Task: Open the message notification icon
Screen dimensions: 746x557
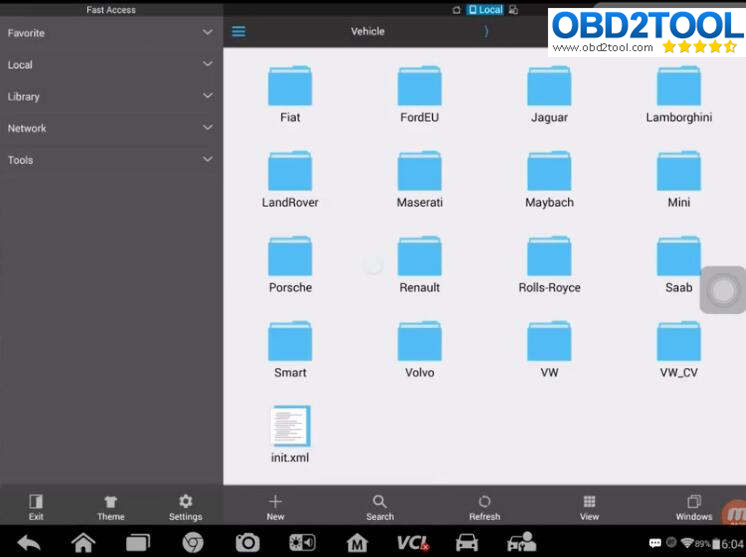Action: [x=655, y=543]
